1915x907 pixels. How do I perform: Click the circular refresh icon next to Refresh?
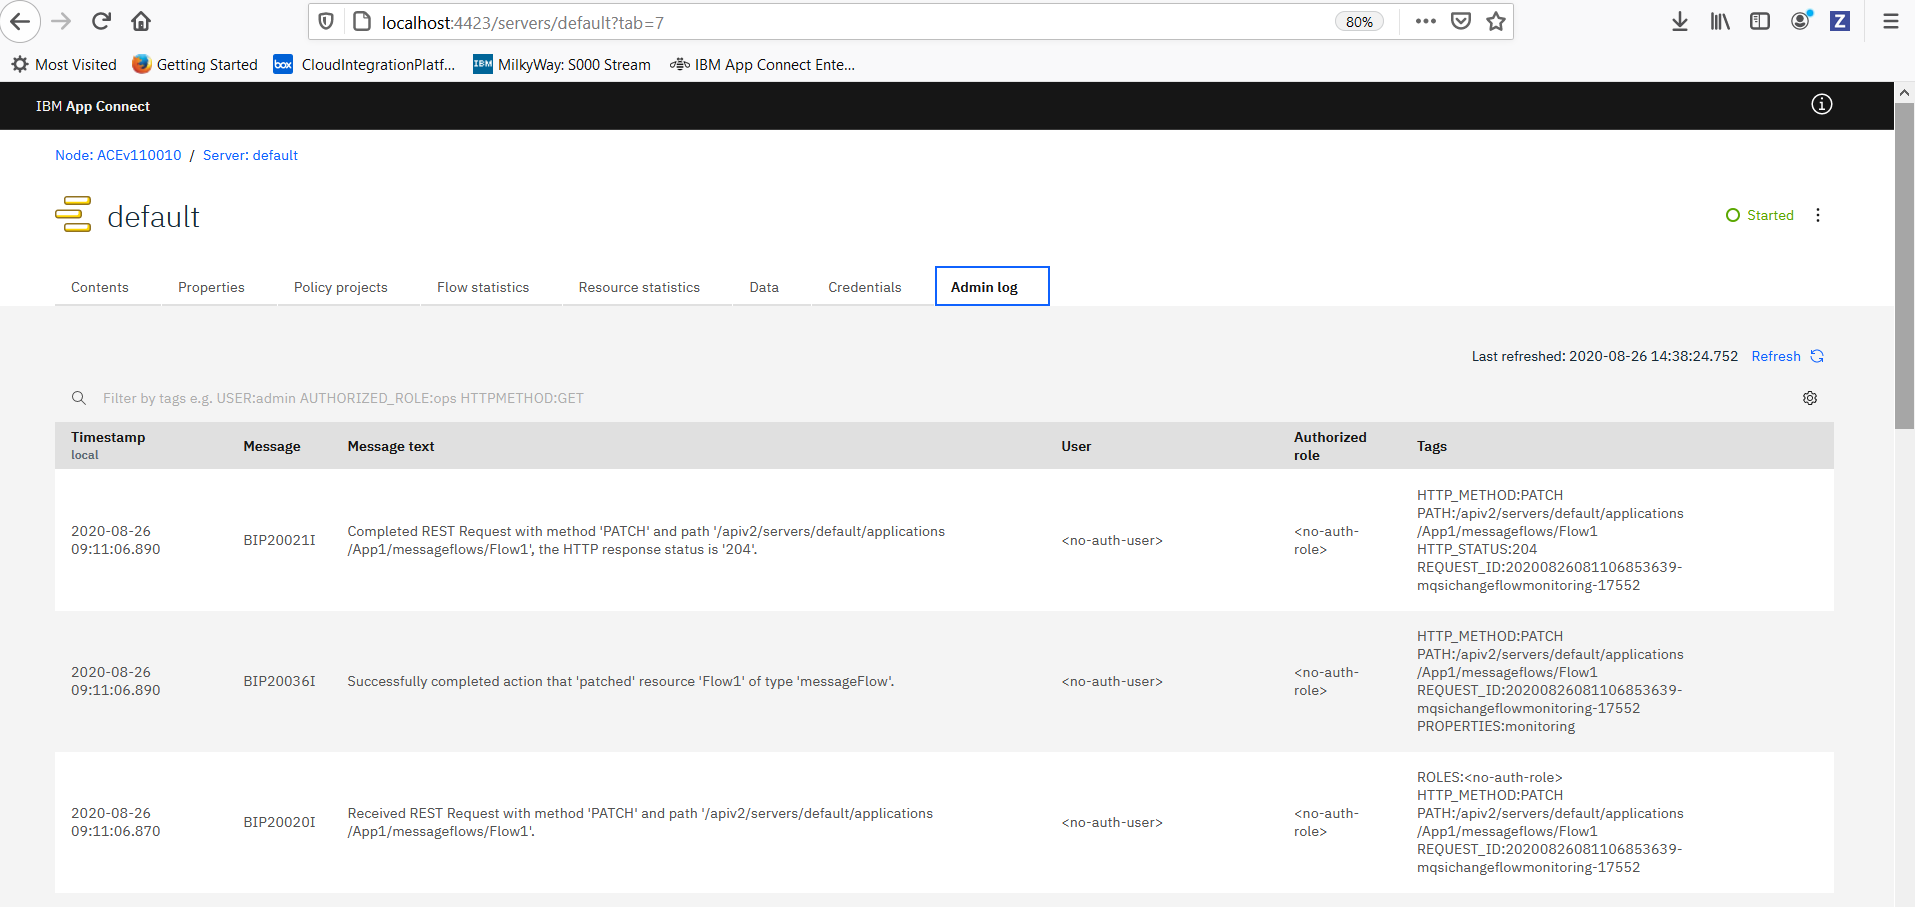[x=1817, y=356]
